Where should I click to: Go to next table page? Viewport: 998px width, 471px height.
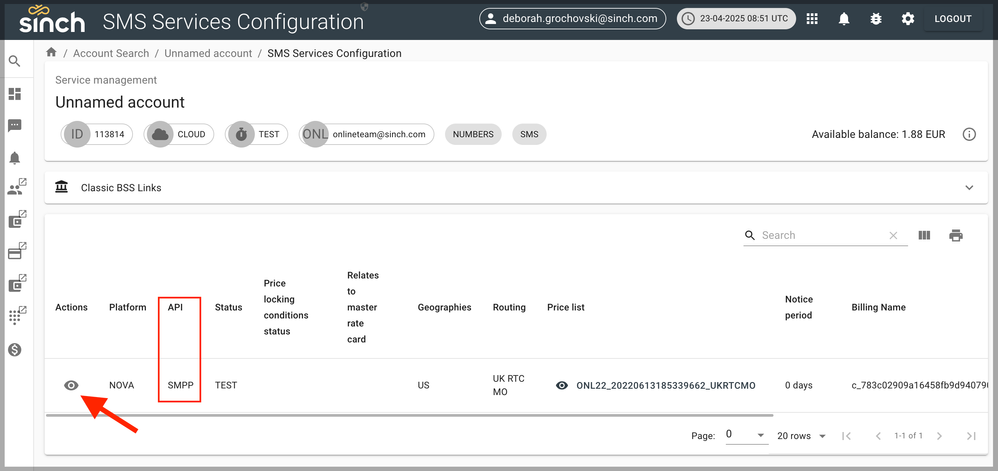[x=939, y=436]
